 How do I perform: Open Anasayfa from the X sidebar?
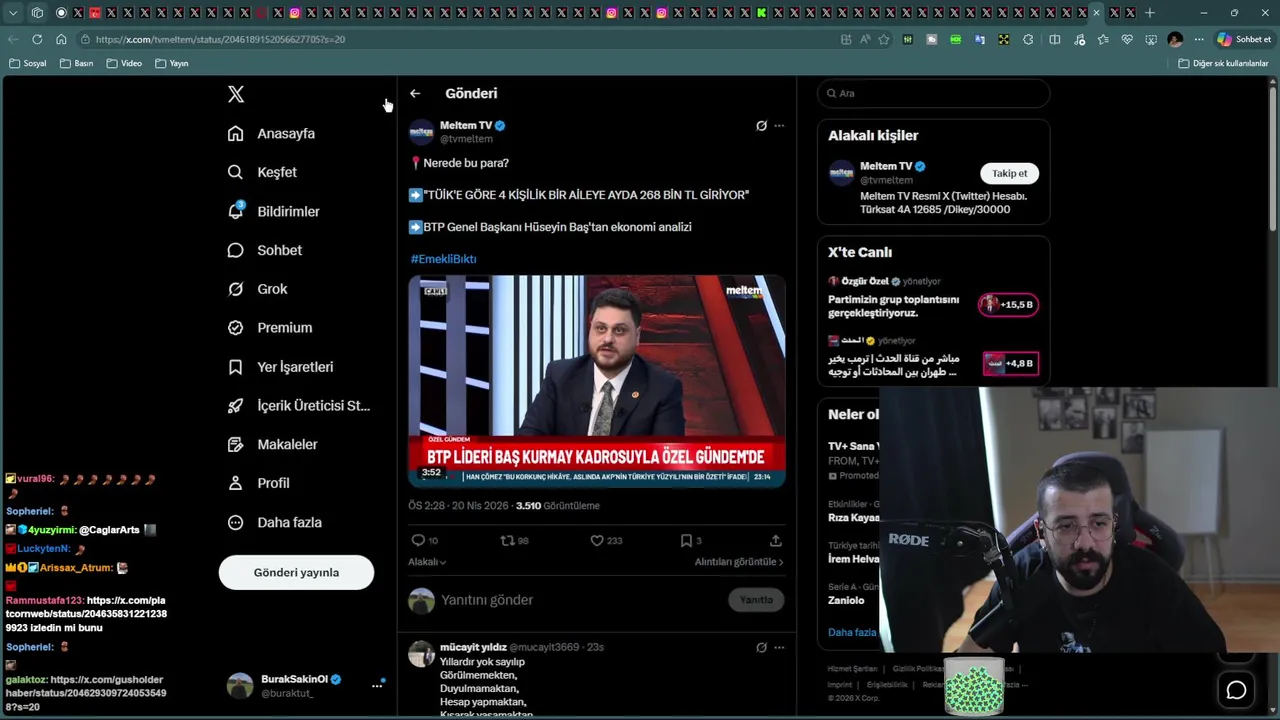tap(271, 133)
